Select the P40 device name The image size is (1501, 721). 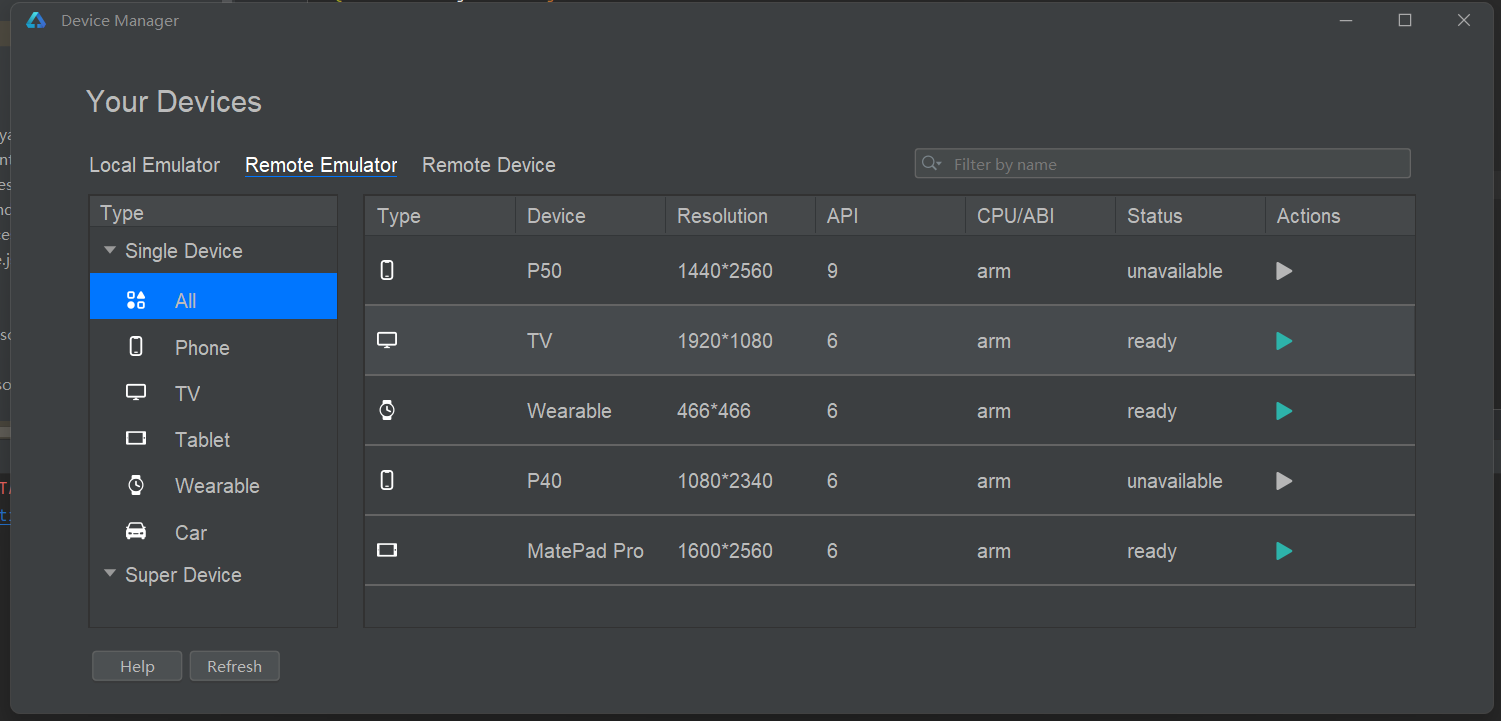544,481
